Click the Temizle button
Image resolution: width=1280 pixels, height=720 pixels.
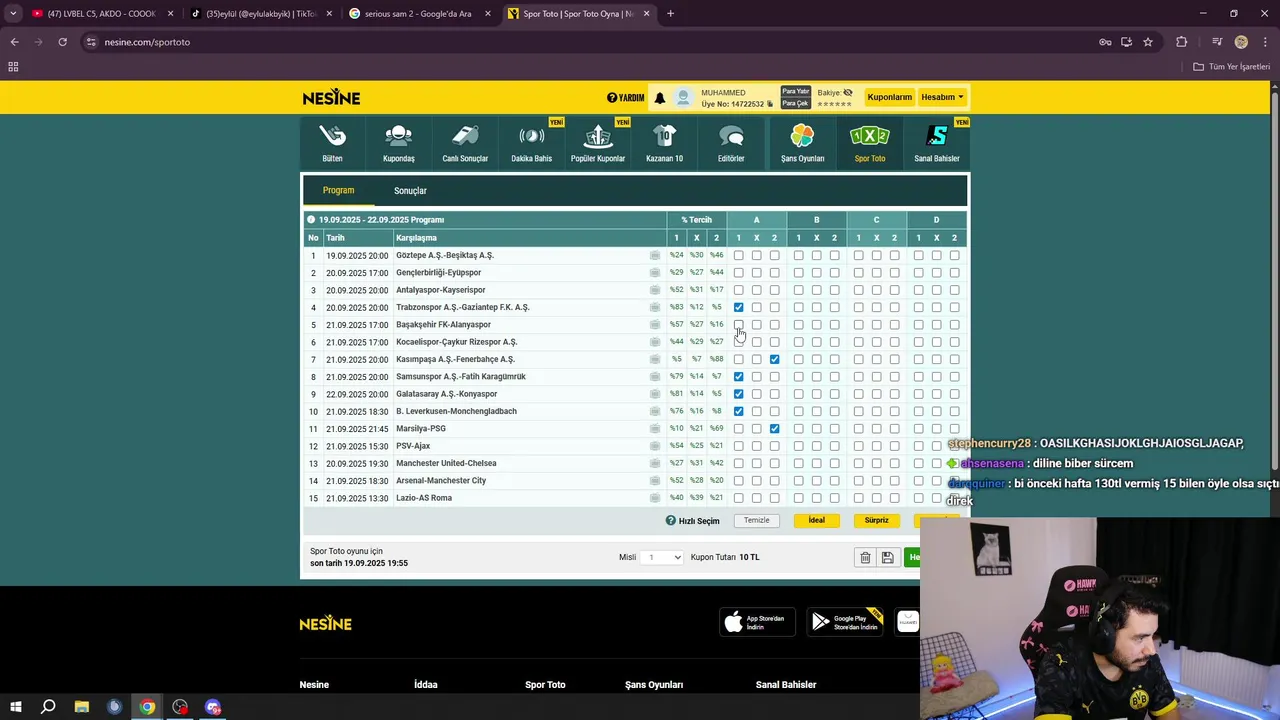pyautogui.click(x=757, y=521)
